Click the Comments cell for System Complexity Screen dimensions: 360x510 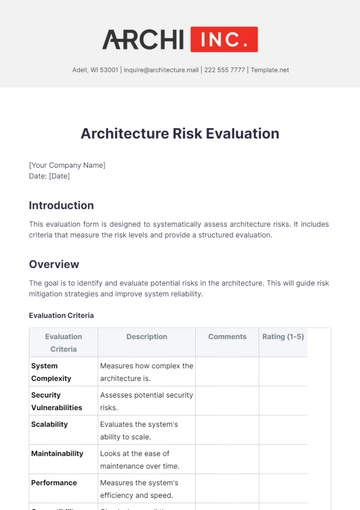227,372
